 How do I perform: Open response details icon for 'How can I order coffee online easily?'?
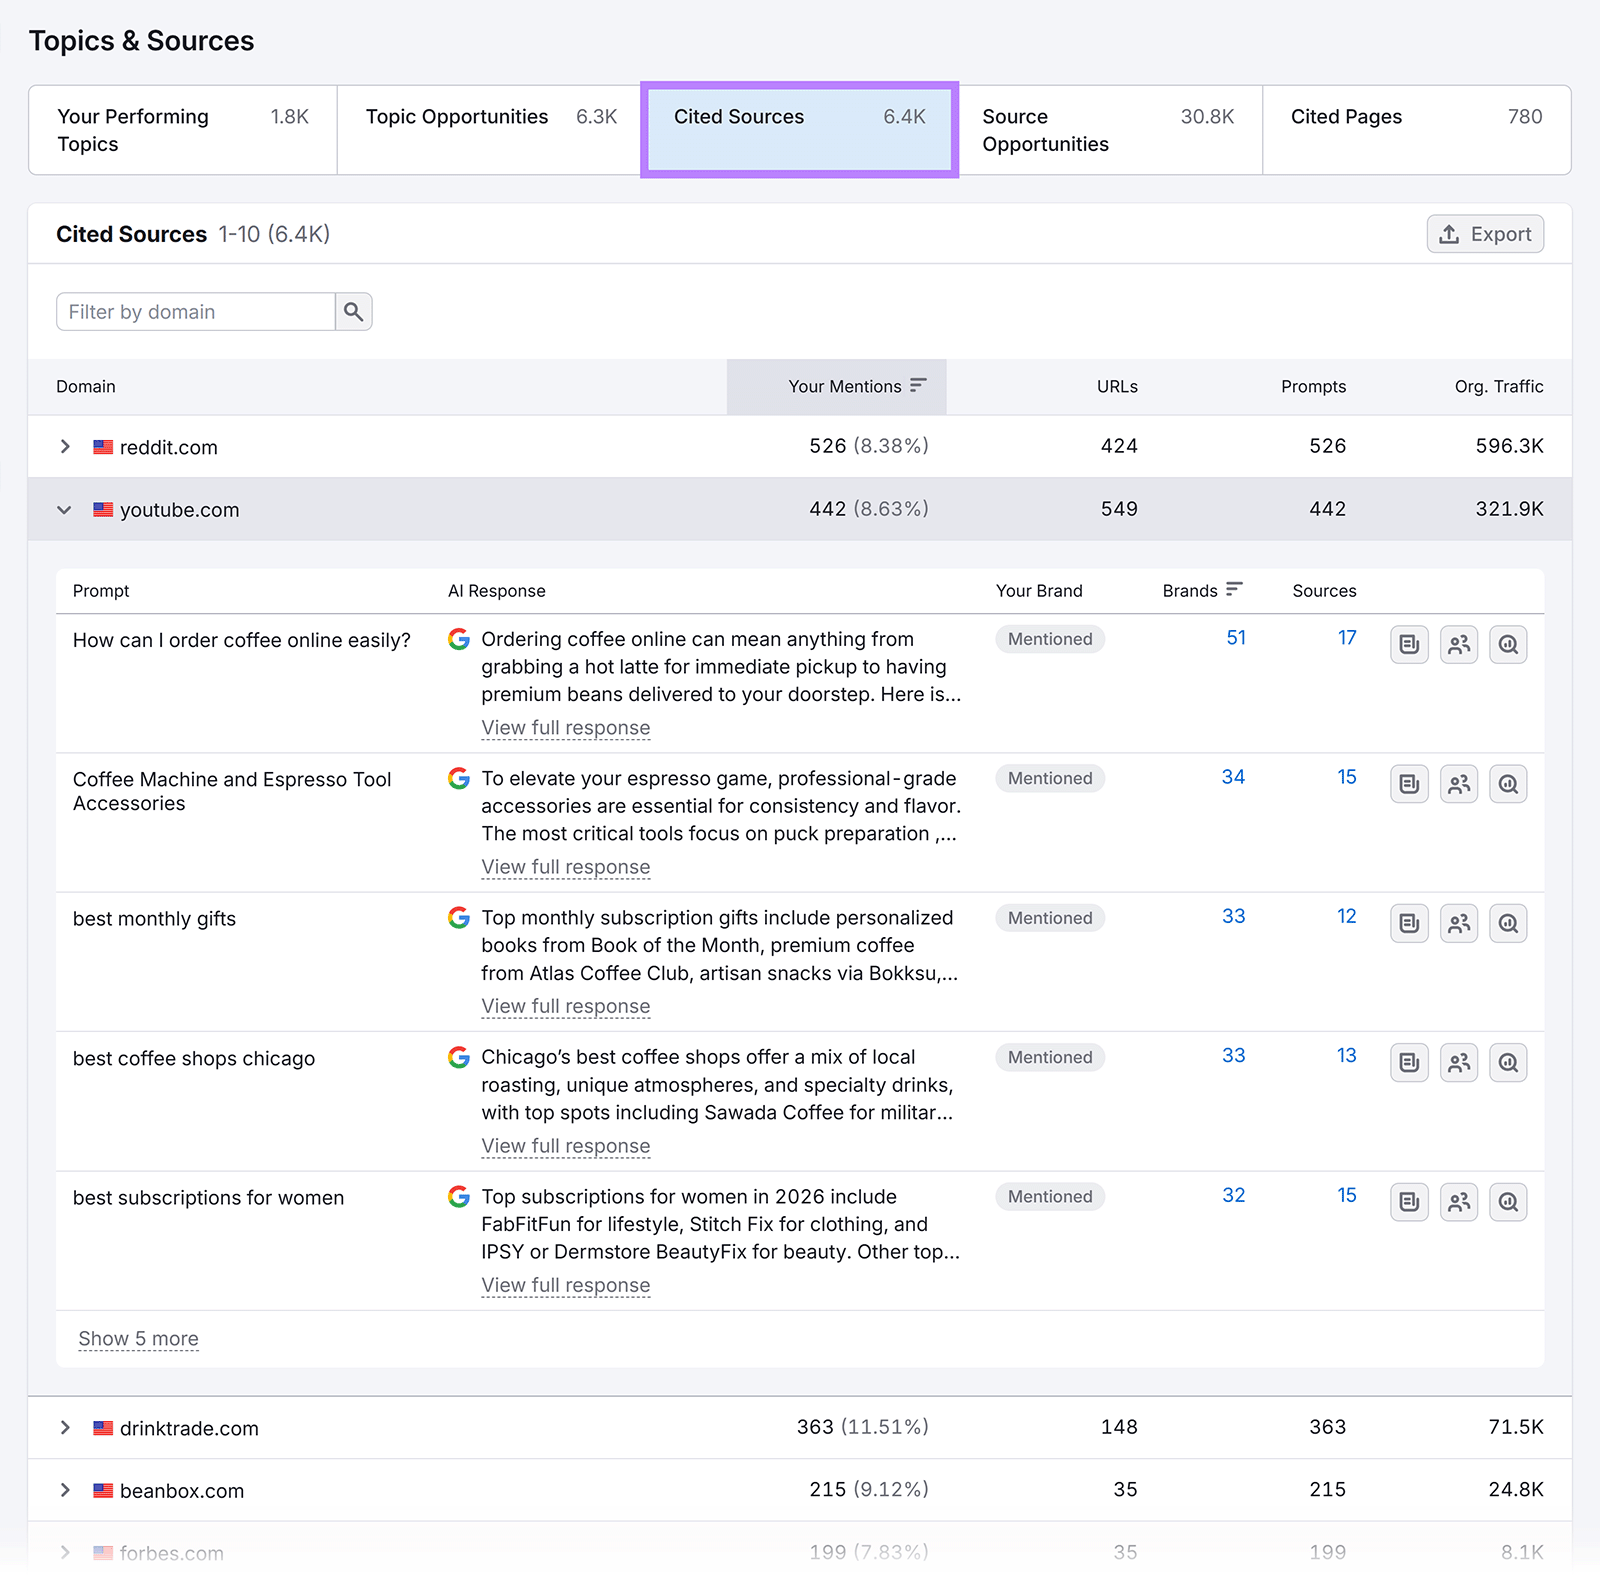pyautogui.click(x=1409, y=645)
